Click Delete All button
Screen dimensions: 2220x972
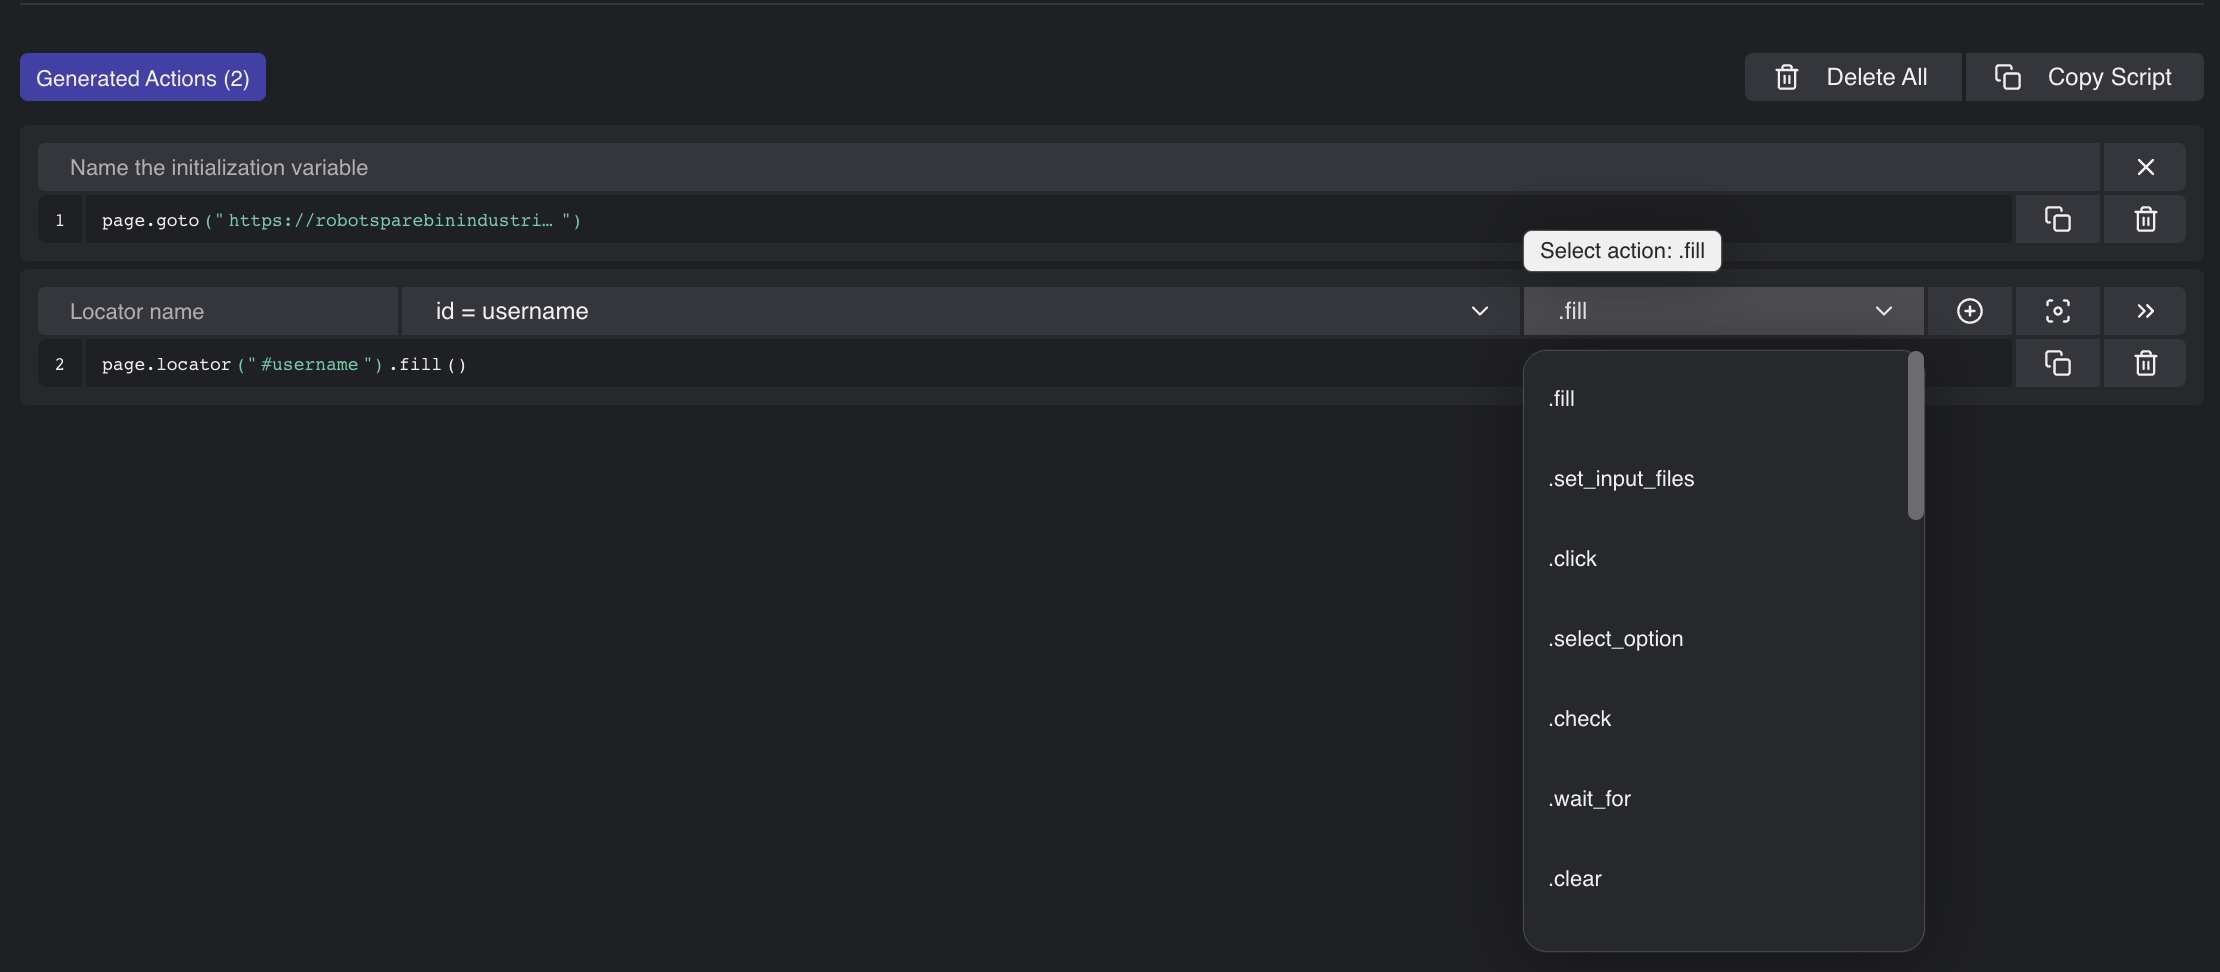pos(1853,77)
